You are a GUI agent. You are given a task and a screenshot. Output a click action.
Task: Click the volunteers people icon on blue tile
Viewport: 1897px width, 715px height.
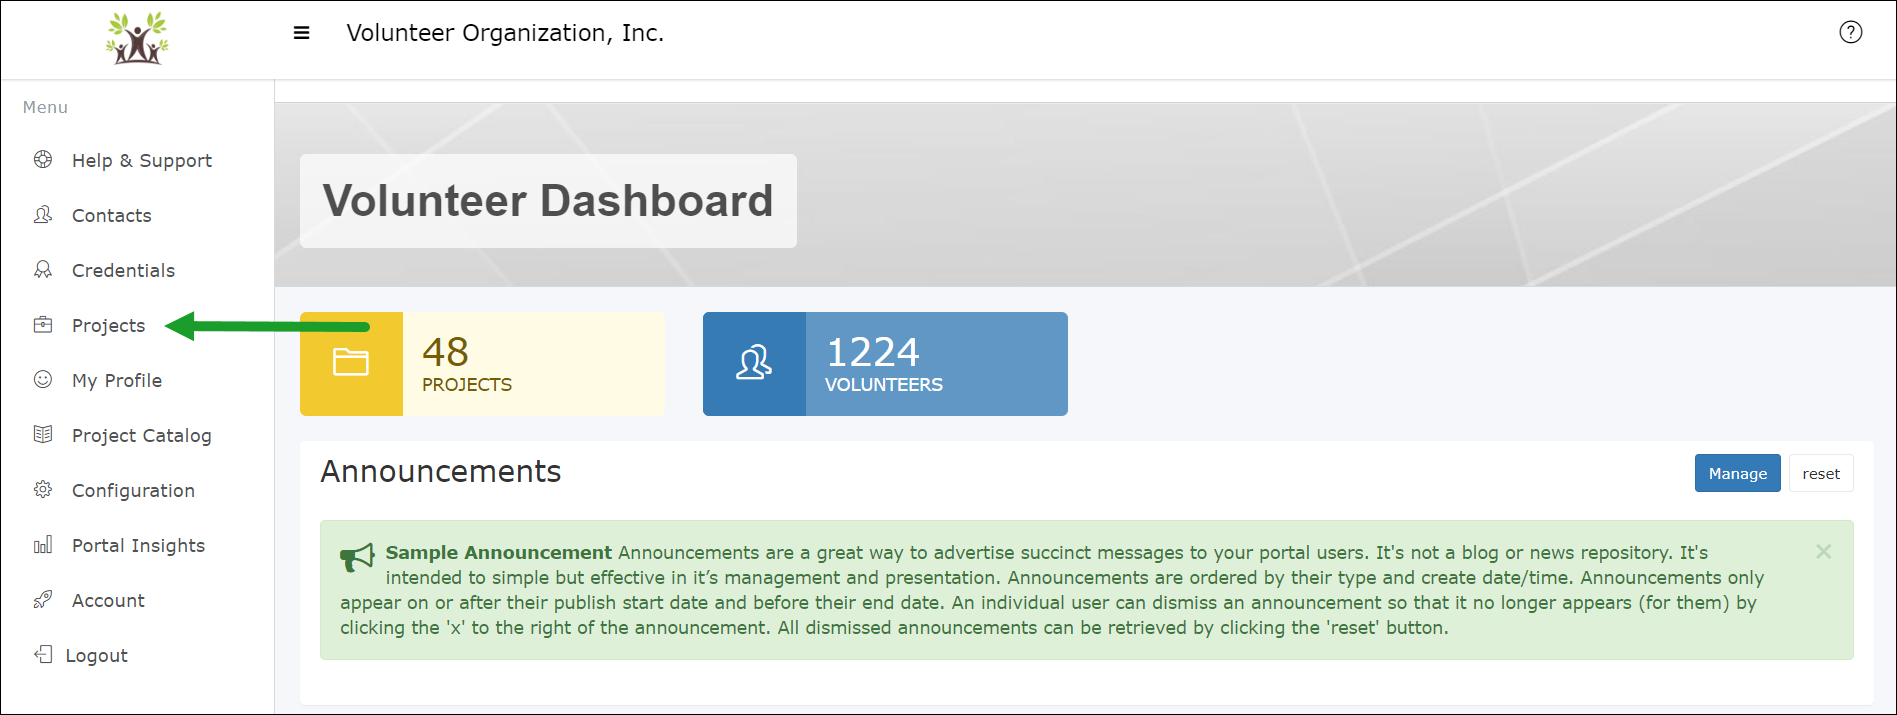point(754,362)
